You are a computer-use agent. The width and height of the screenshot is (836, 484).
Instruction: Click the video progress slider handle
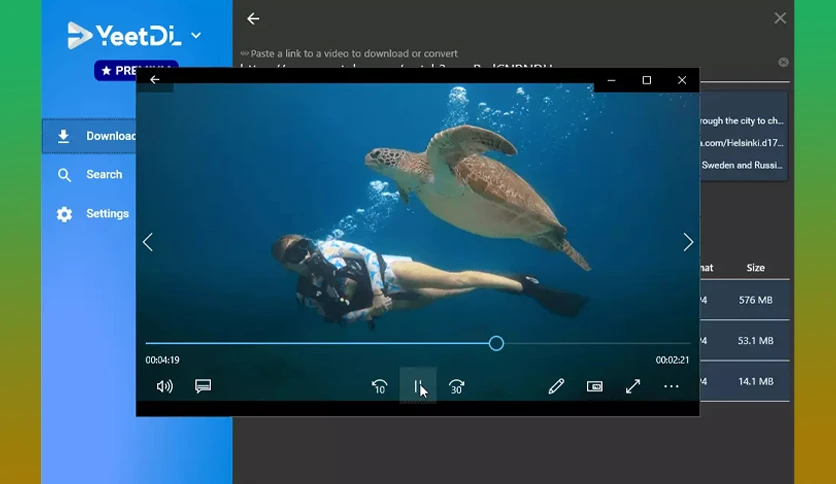click(496, 343)
